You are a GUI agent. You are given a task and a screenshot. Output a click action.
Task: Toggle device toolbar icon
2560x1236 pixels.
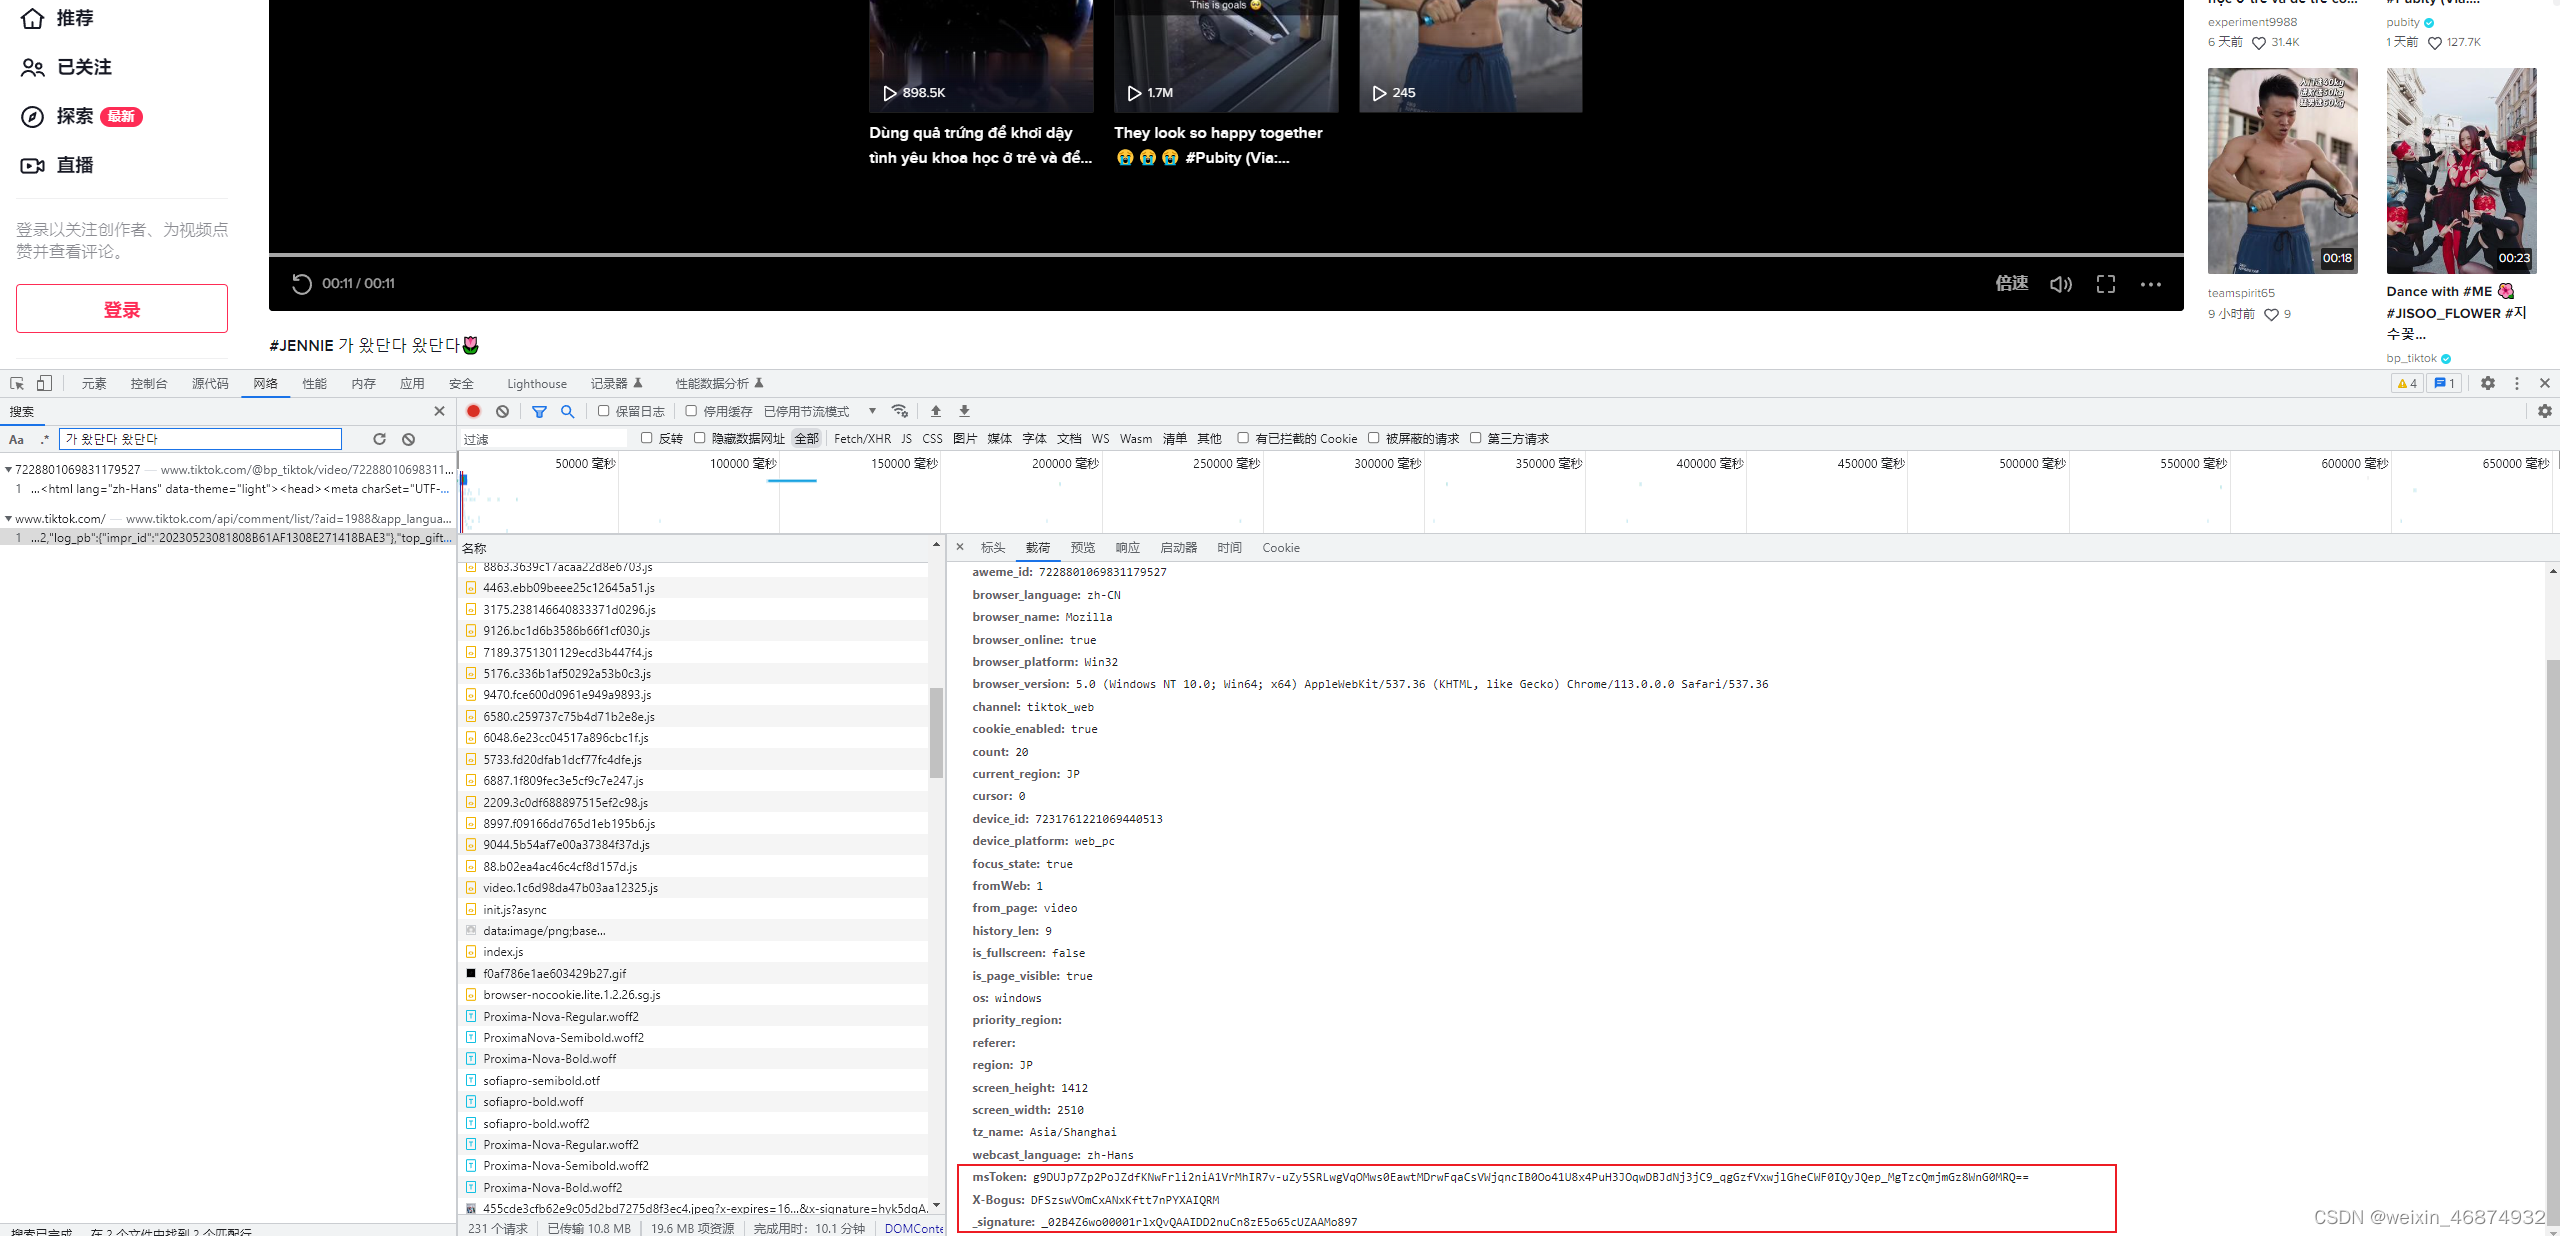(44, 383)
